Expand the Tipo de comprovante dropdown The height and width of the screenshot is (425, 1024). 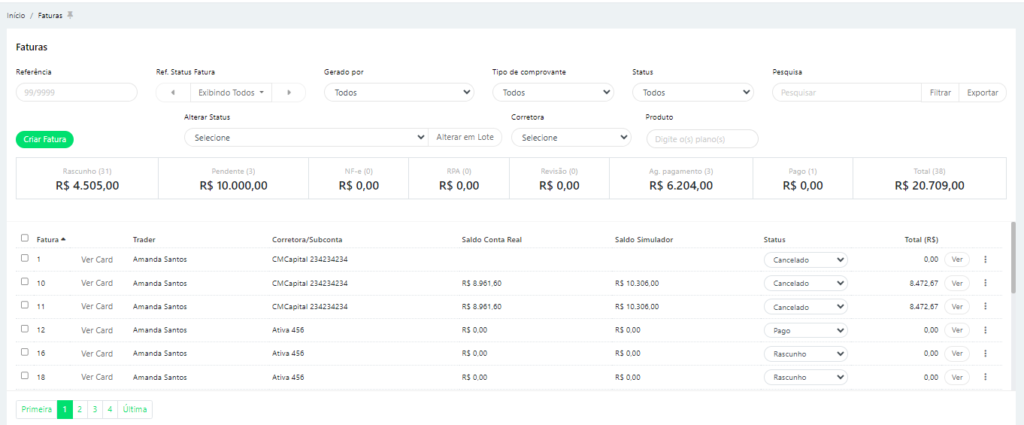click(552, 92)
